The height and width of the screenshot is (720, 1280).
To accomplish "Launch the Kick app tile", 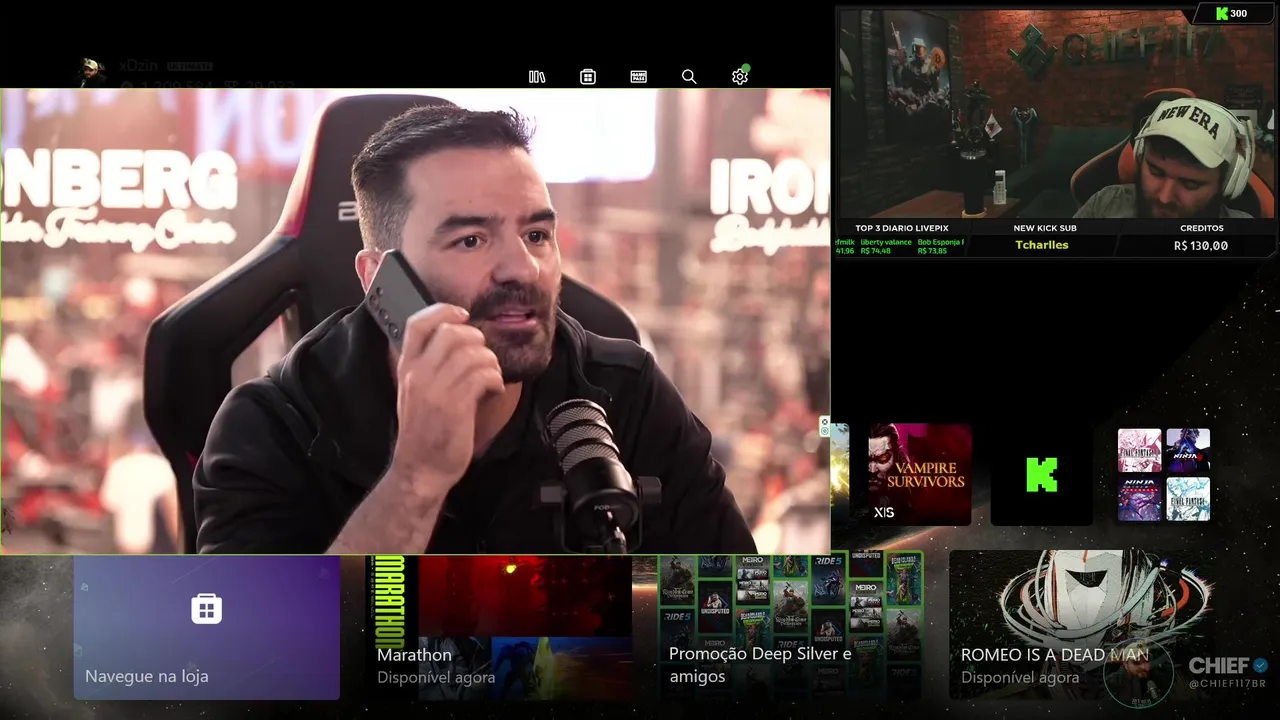I will click(1041, 474).
